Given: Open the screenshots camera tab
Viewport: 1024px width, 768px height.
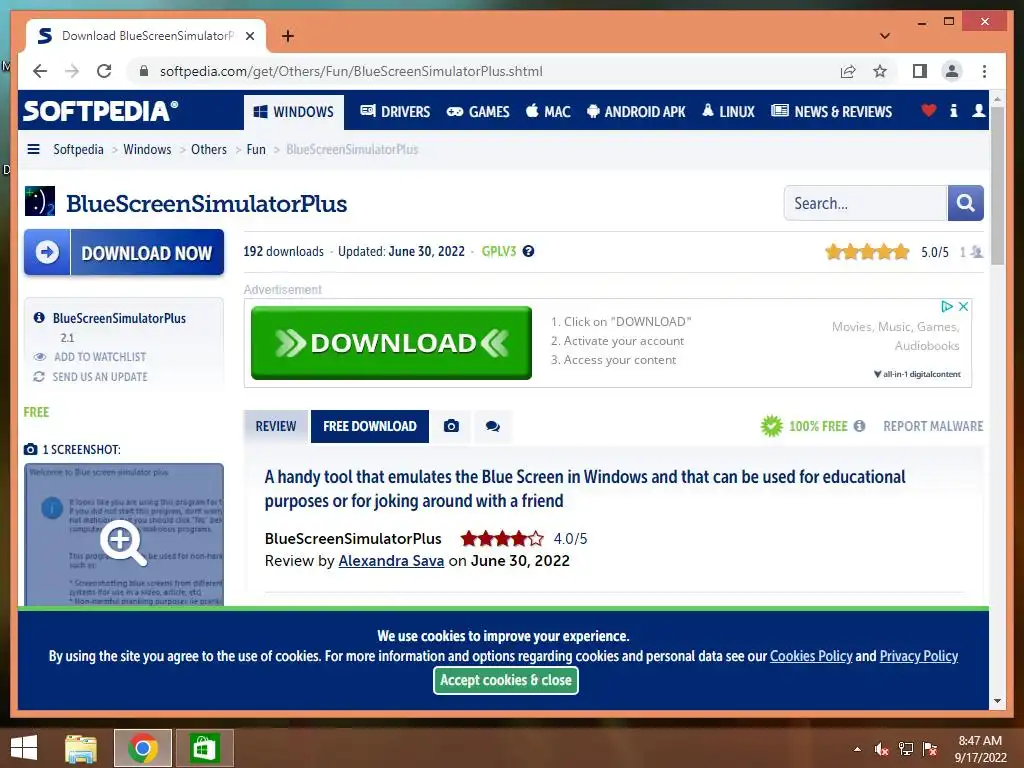Looking at the screenshot, I should (451, 426).
